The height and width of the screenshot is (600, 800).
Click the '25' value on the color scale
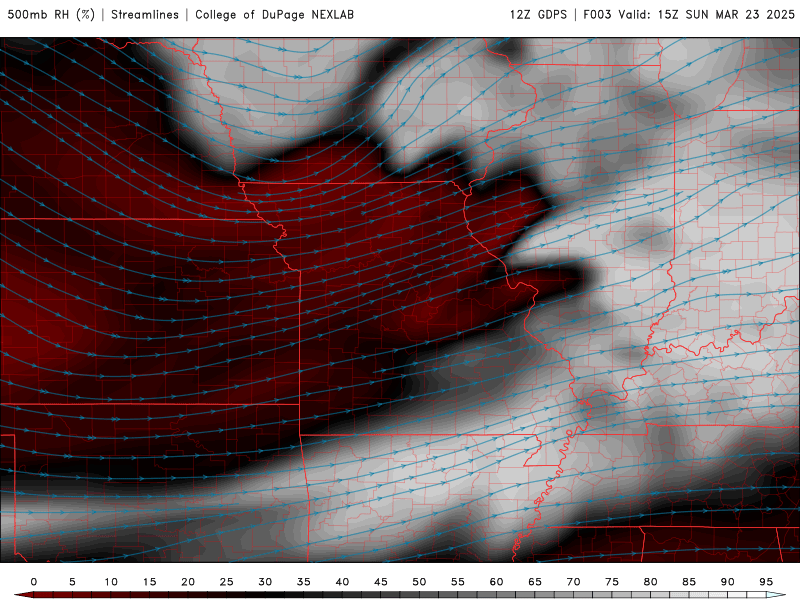227,582
